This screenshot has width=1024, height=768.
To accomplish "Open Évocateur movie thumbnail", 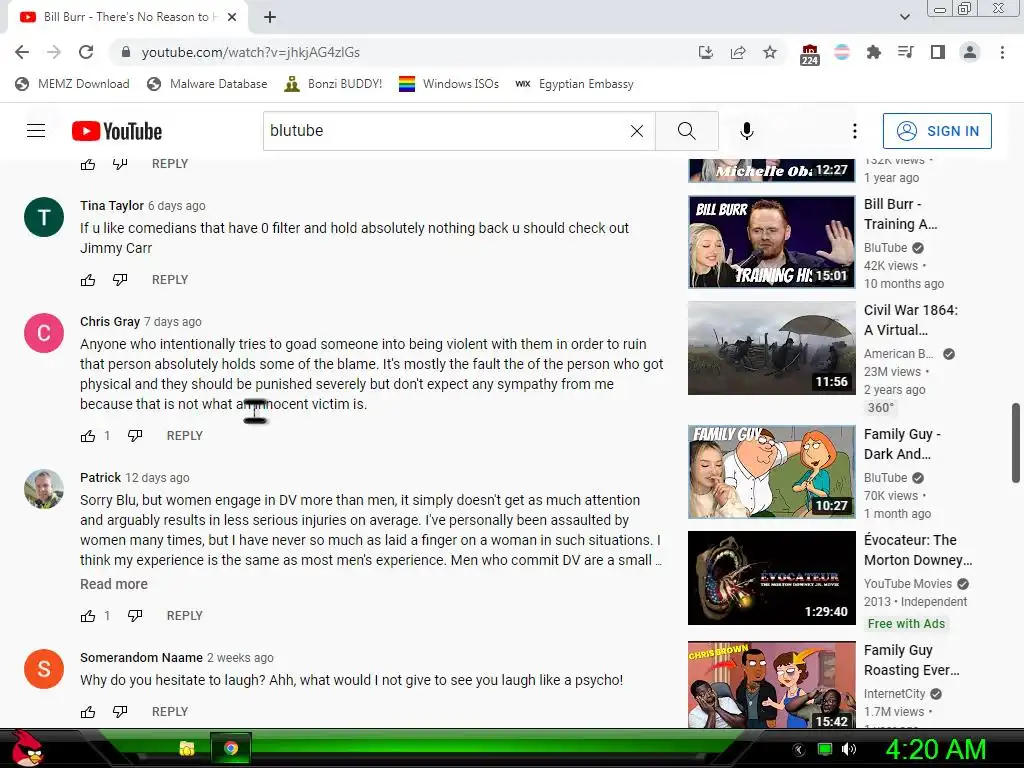I will point(771,578).
